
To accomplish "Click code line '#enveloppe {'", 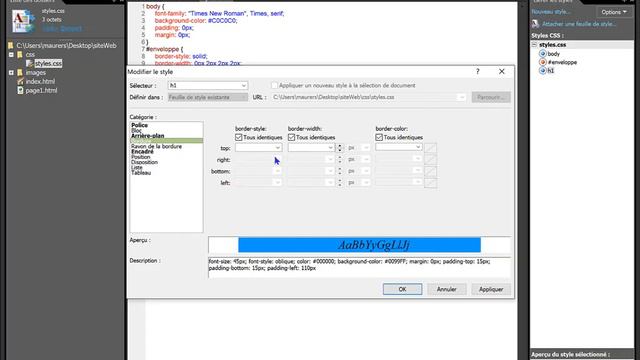I will (x=164, y=49).
